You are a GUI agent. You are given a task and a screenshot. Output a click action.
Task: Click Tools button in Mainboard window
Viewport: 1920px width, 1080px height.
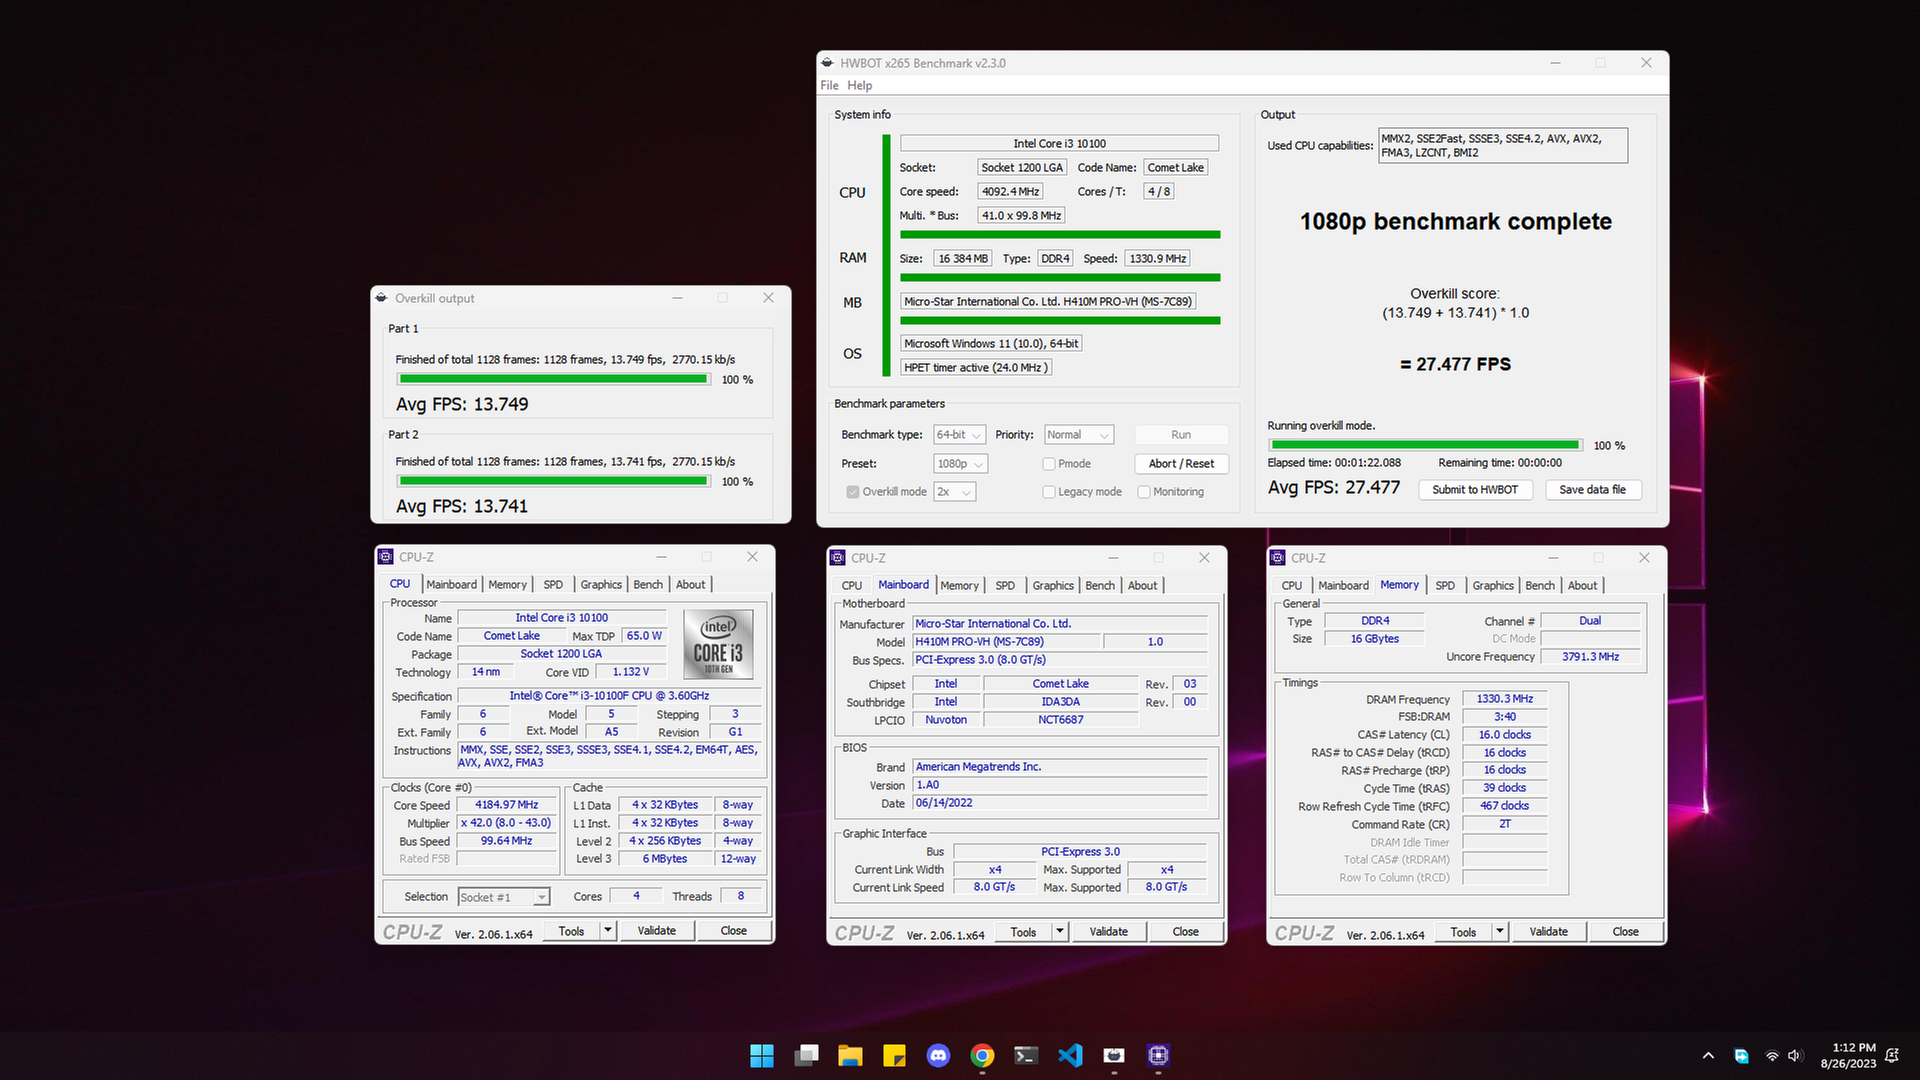[x=1023, y=932]
